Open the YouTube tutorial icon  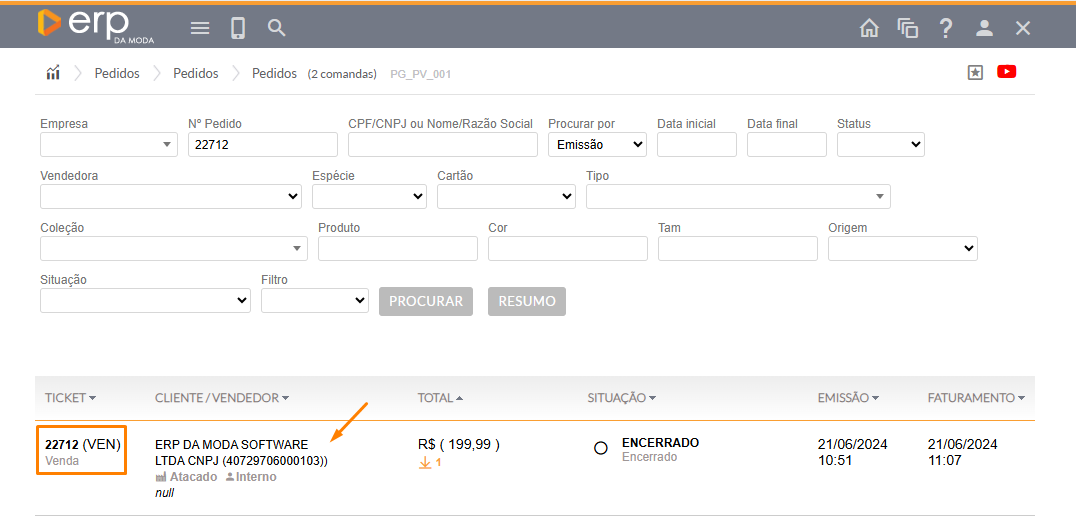1006,72
